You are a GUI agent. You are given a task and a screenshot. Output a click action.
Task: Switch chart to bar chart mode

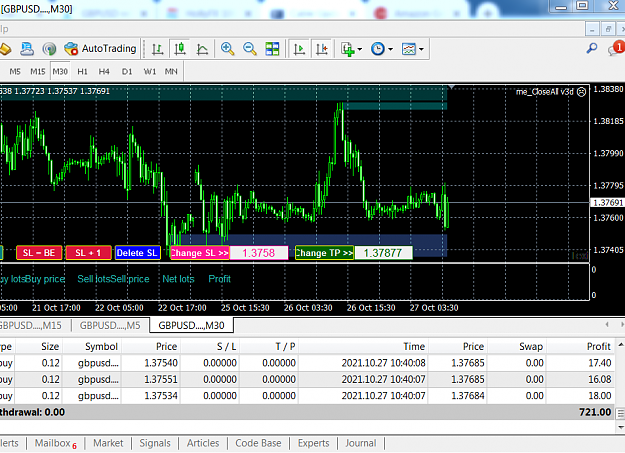pos(158,49)
